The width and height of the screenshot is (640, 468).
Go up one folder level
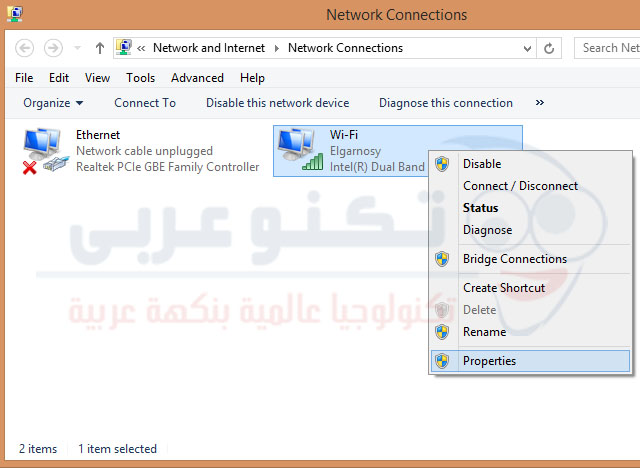[x=99, y=48]
